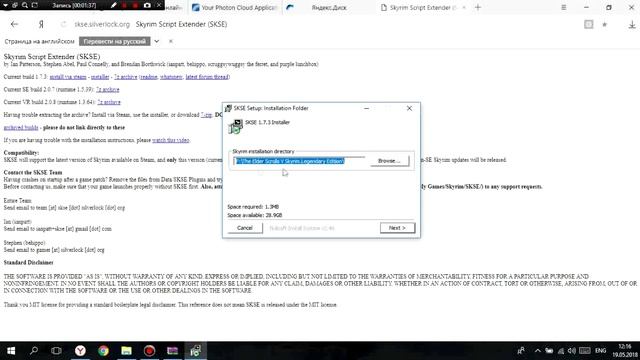Click Skyrim installation directory text field
Image resolution: width=640 pixels, height=360 pixels.
tap(300, 161)
